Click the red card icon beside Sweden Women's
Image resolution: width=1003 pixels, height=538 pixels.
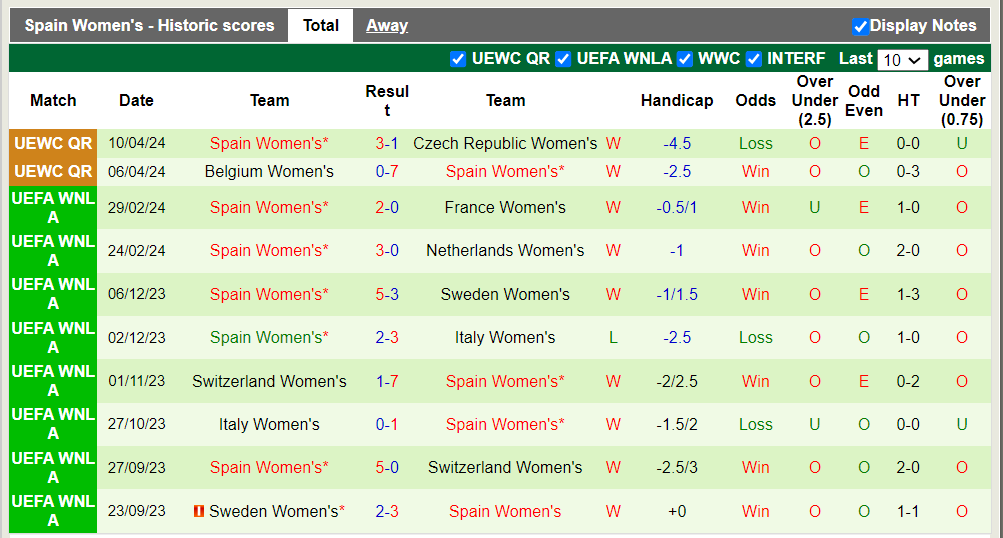(x=199, y=511)
